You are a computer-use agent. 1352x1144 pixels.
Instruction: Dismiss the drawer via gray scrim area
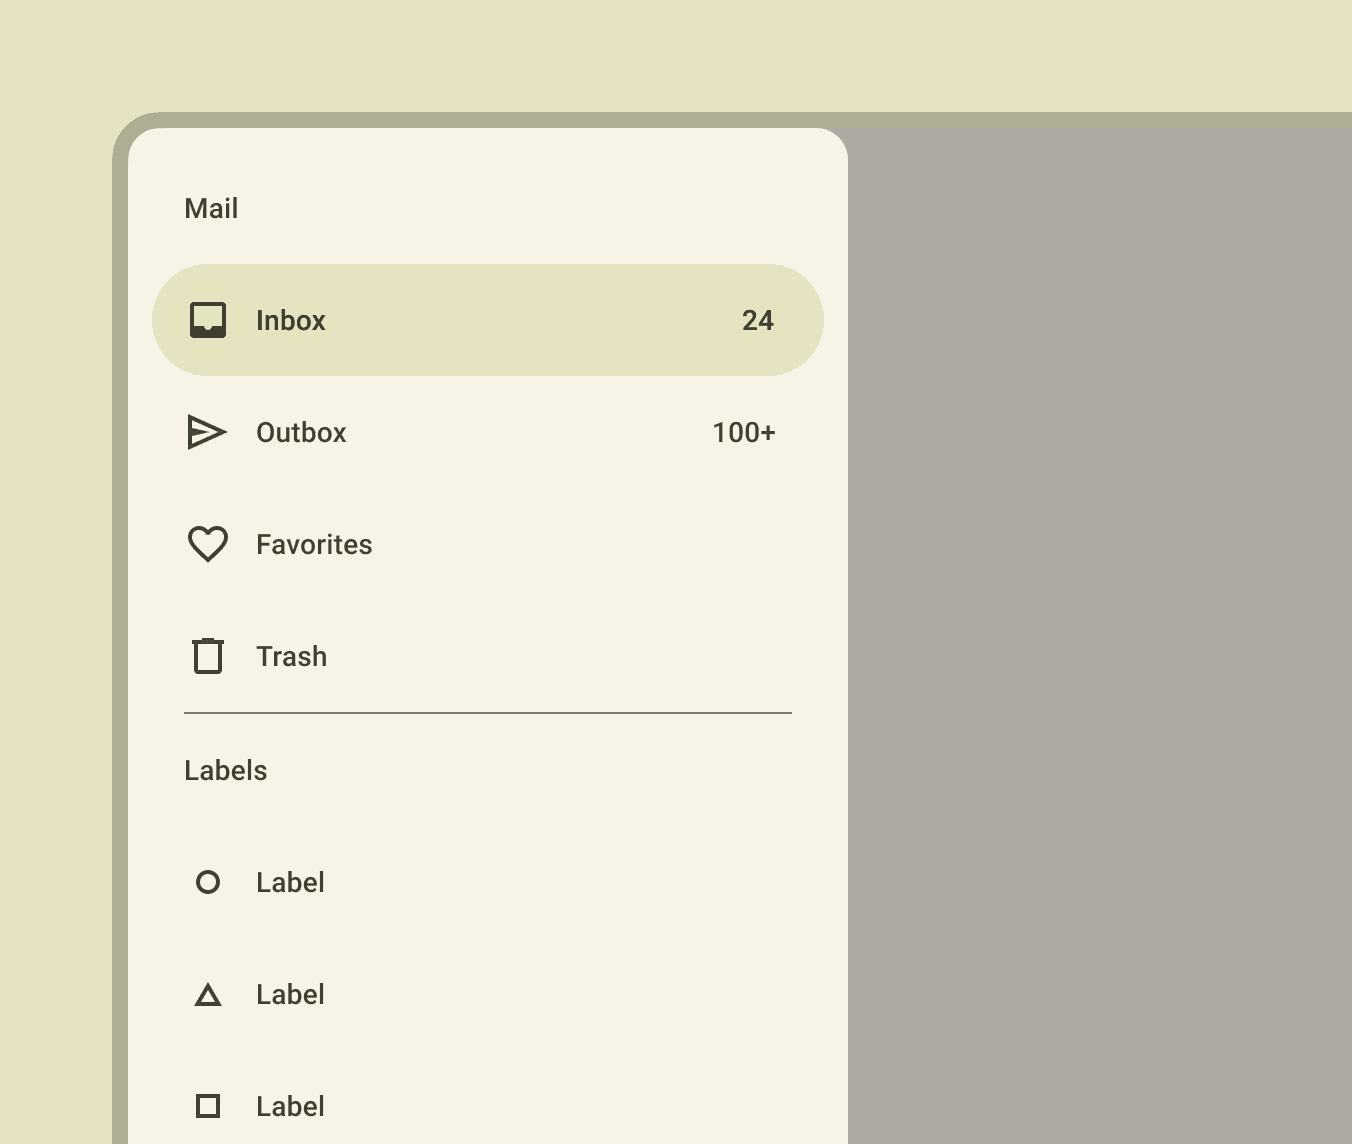pos(1100,636)
